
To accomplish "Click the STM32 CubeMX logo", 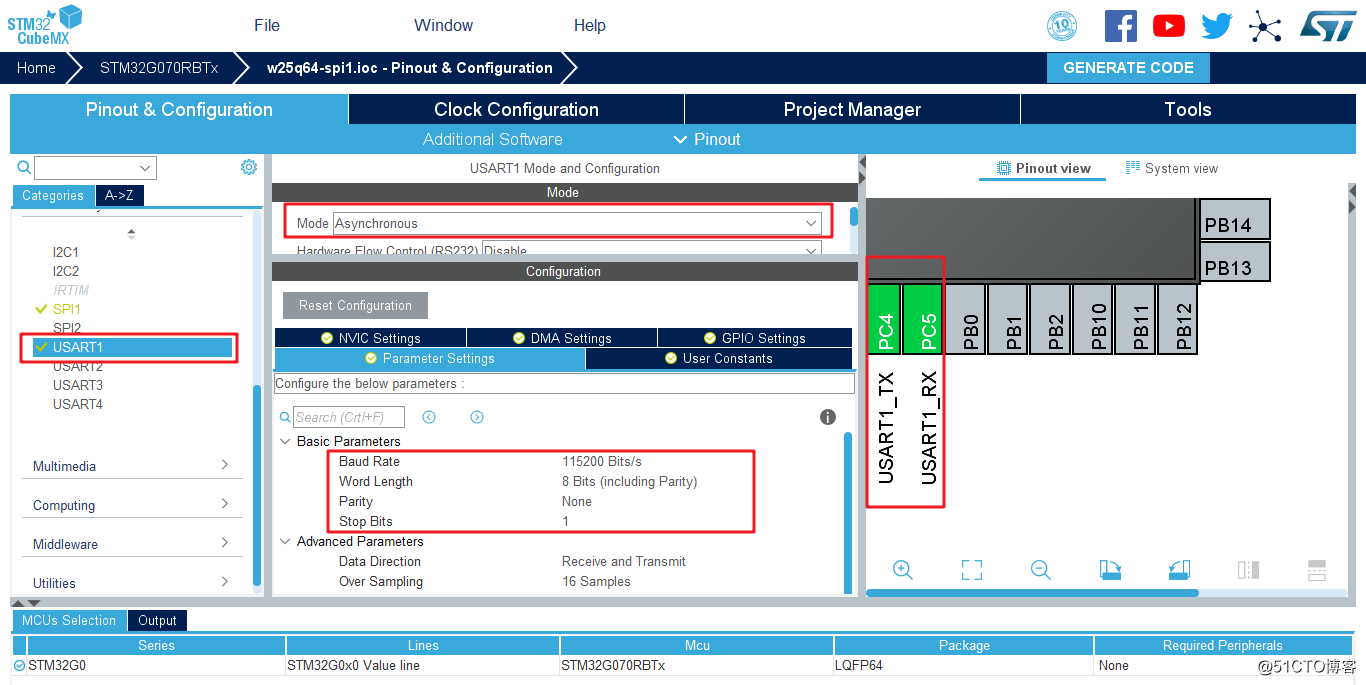I will (x=45, y=25).
